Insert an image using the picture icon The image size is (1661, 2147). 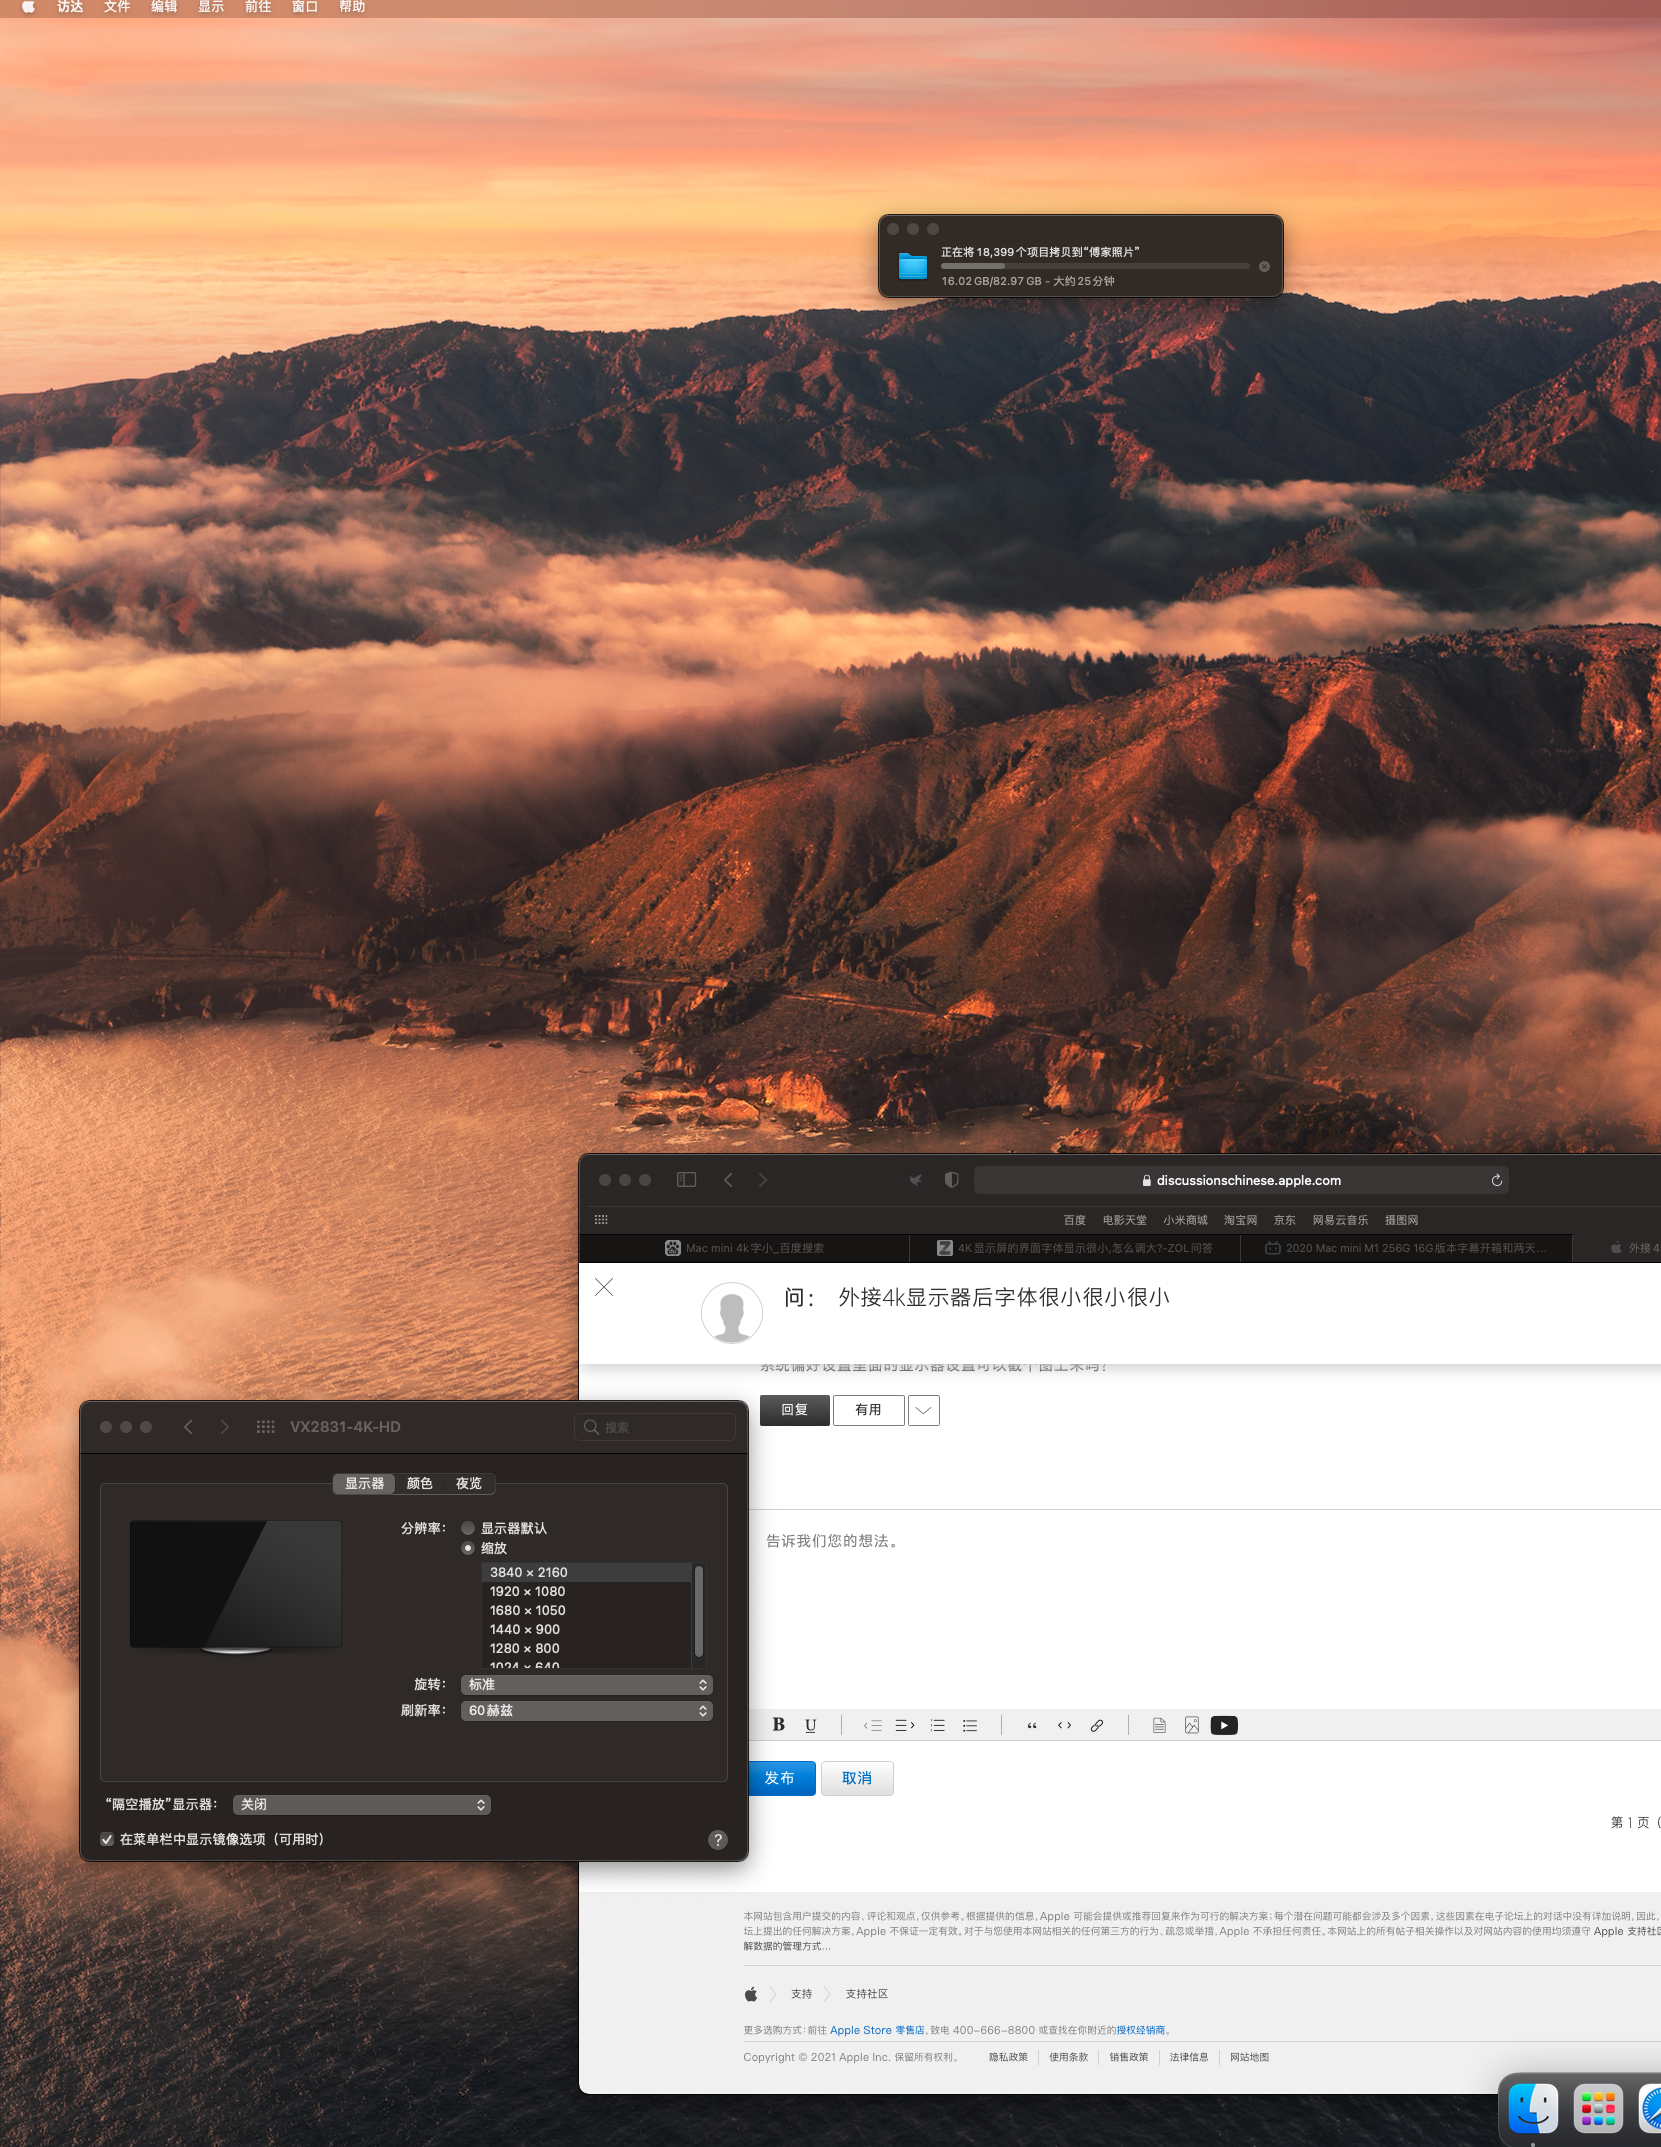1191,1725
